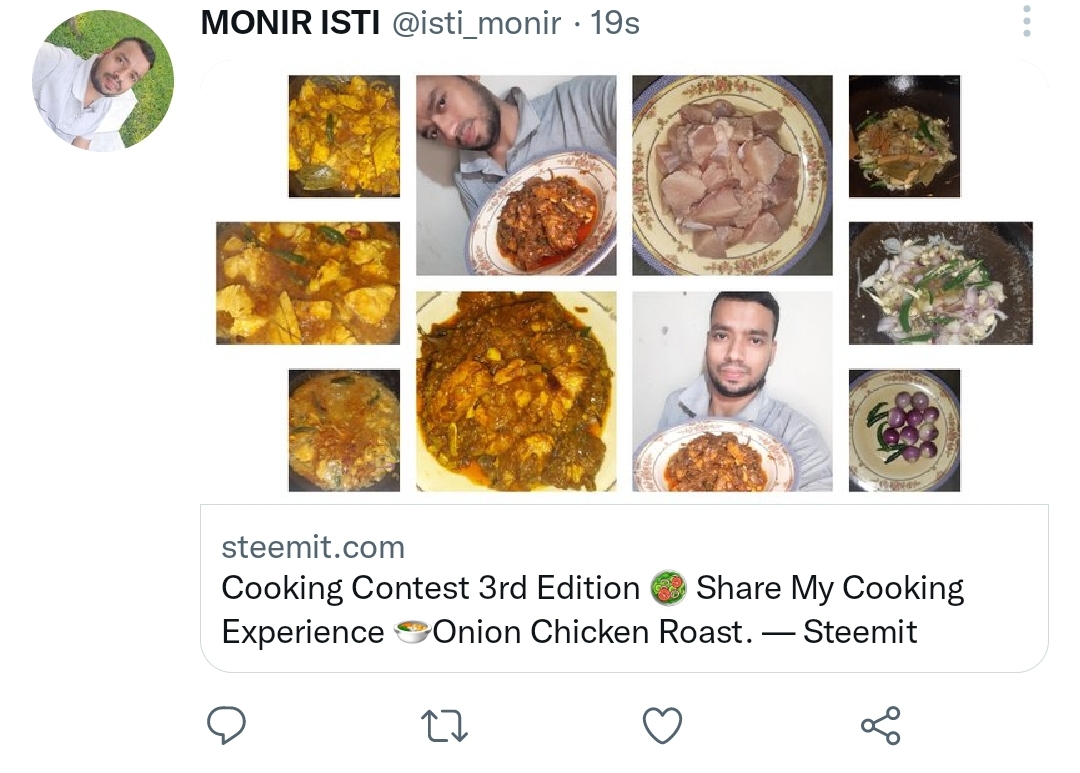Image resolution: width=1080 pixels, height=773 pixels.
Task: Click the wide chicken curry photo on left
Action: pos(308,283)
